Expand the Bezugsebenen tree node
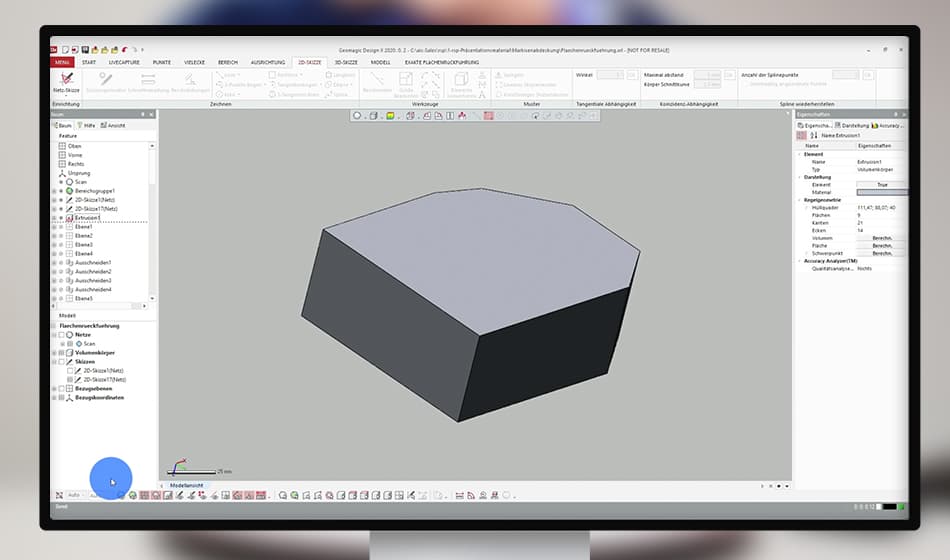950x560 pixels. click(54, 389)
